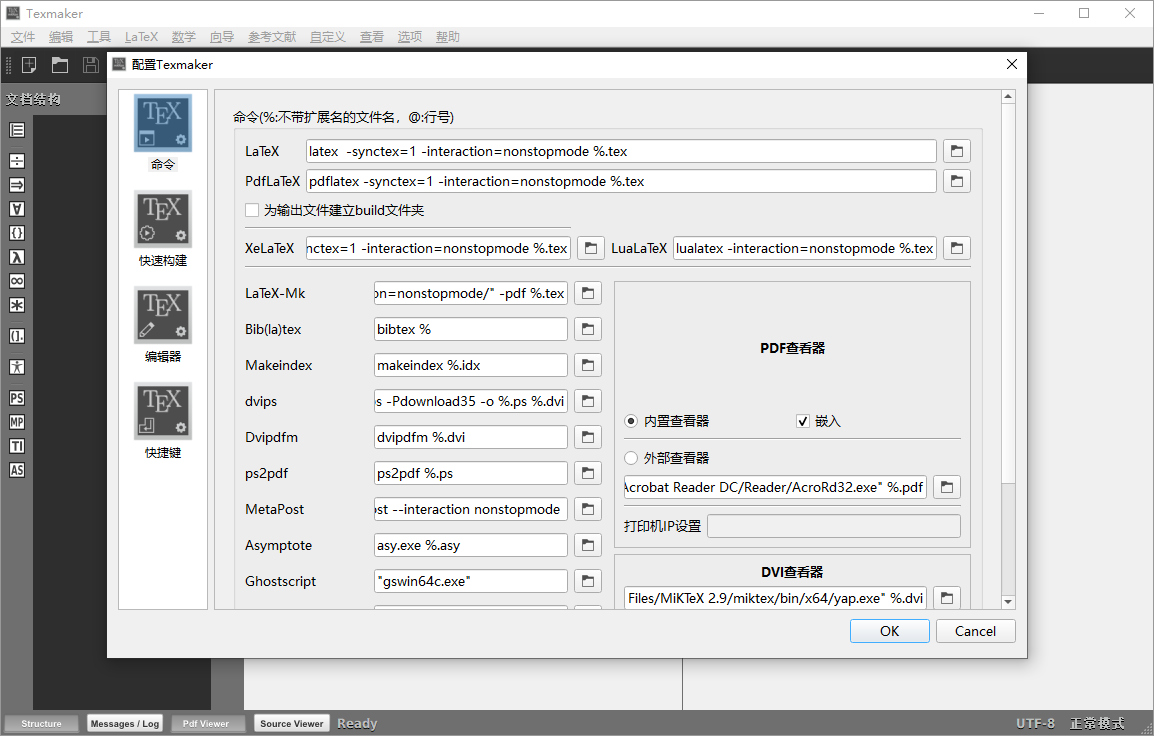The image size is (1154, 736).
Task: Browse for external PDF viewer executable
Action: (x=947, y=487)
